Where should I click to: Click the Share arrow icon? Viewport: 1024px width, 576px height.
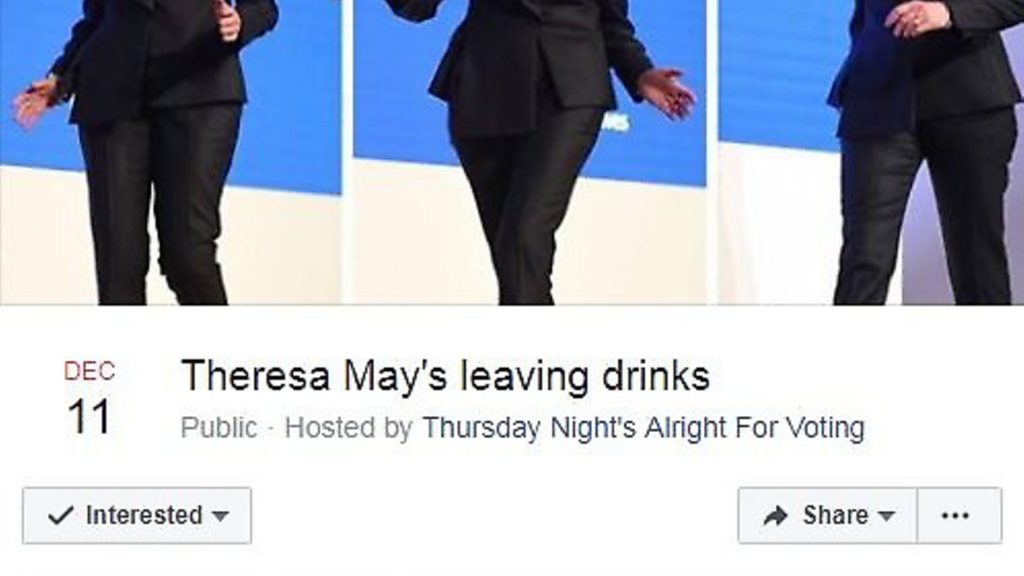tap(776, 516)
